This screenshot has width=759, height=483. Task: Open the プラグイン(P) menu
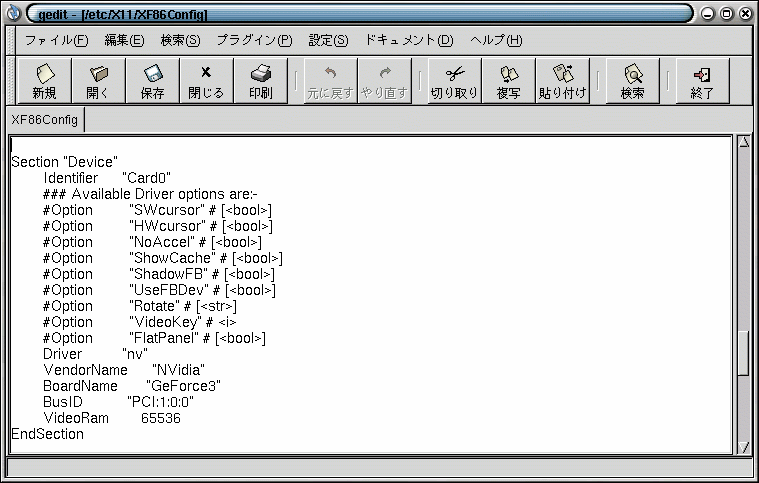click(254, 40)
